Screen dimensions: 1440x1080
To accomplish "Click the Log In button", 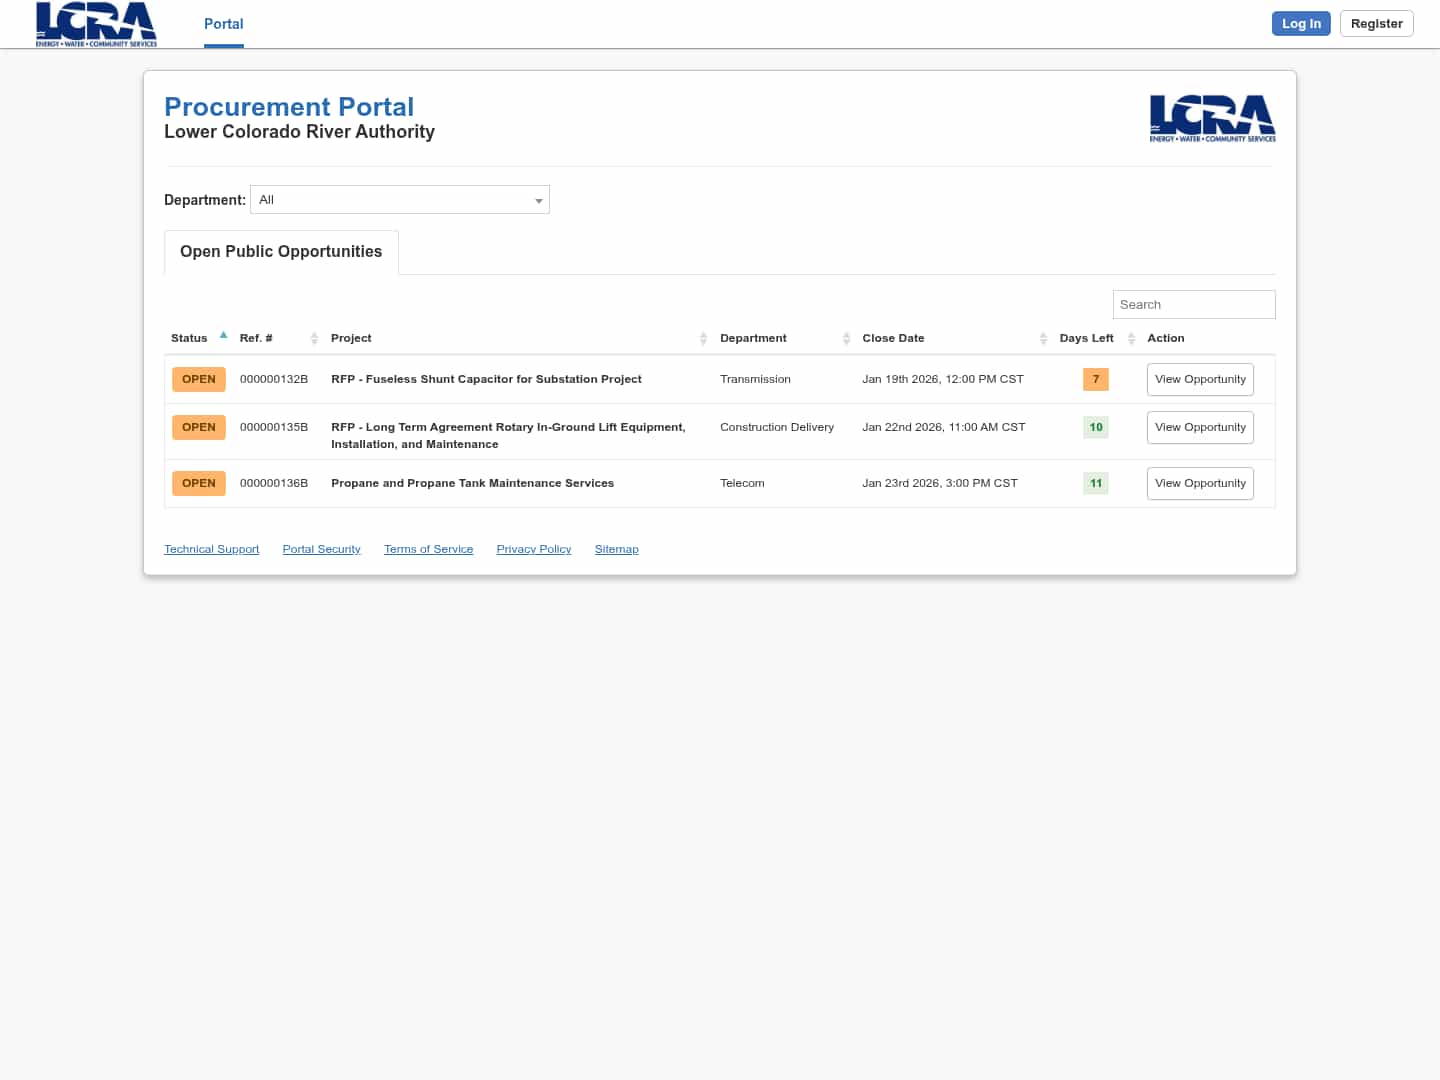I will 1301,24.
